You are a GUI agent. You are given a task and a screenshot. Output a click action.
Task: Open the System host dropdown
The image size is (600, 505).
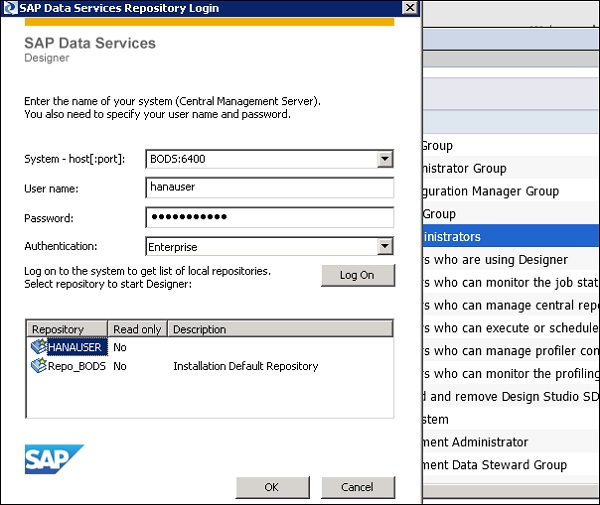(385, 159)
